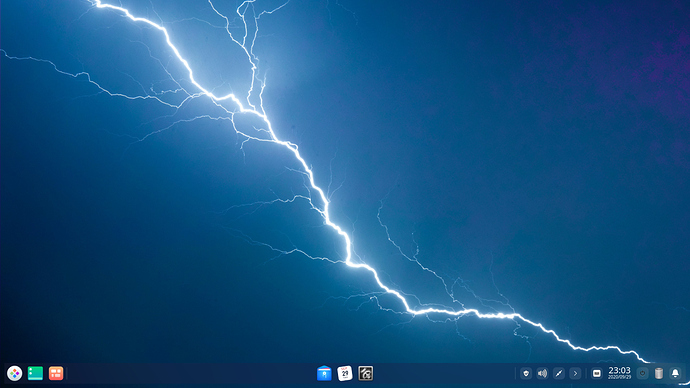Viewport: 690px width, 388px height.
Task: Open the power options button
Action: (642, 373)
